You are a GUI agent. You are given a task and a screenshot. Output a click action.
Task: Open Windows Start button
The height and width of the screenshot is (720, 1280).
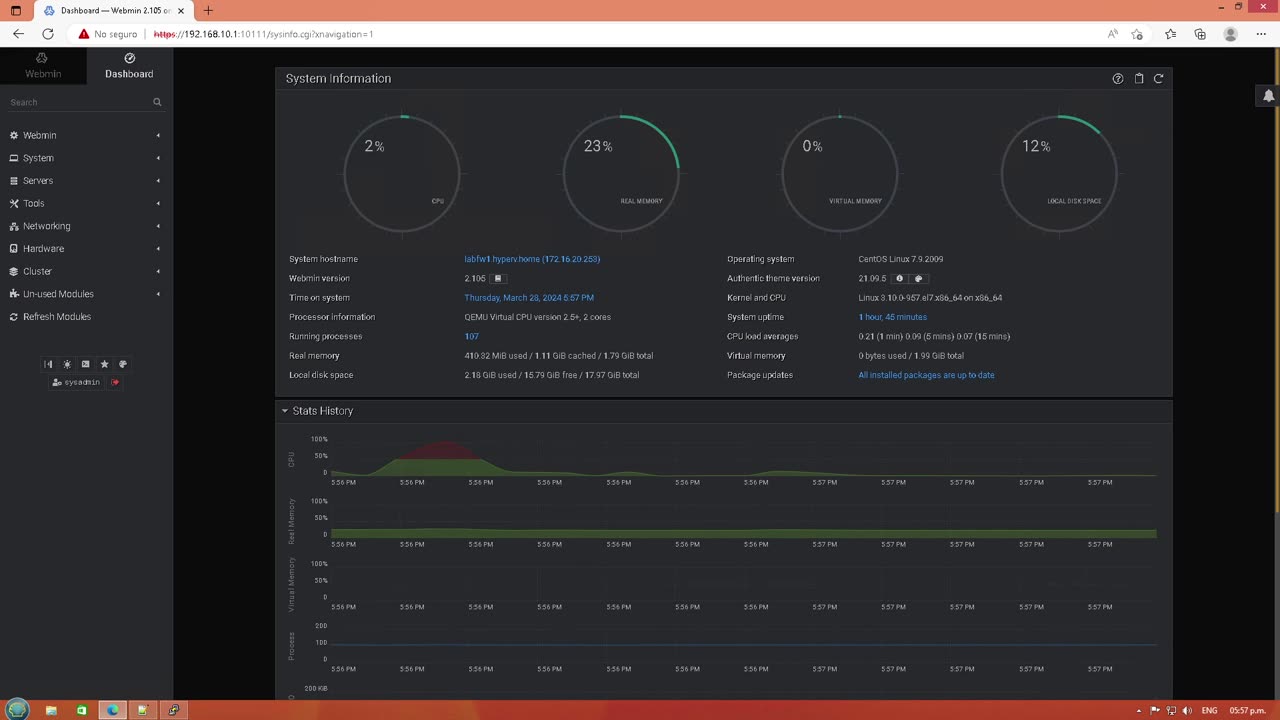point(17,710)
